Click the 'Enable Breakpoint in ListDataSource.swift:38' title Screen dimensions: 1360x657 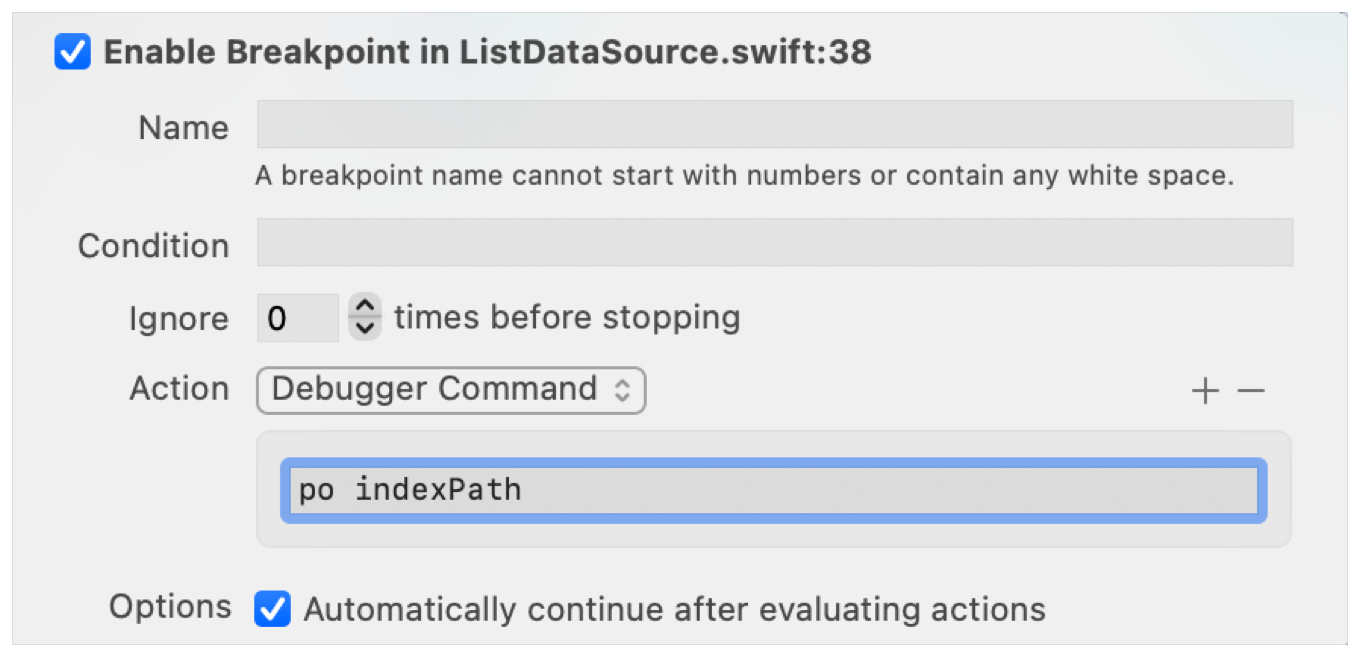(x=487, y=52)
